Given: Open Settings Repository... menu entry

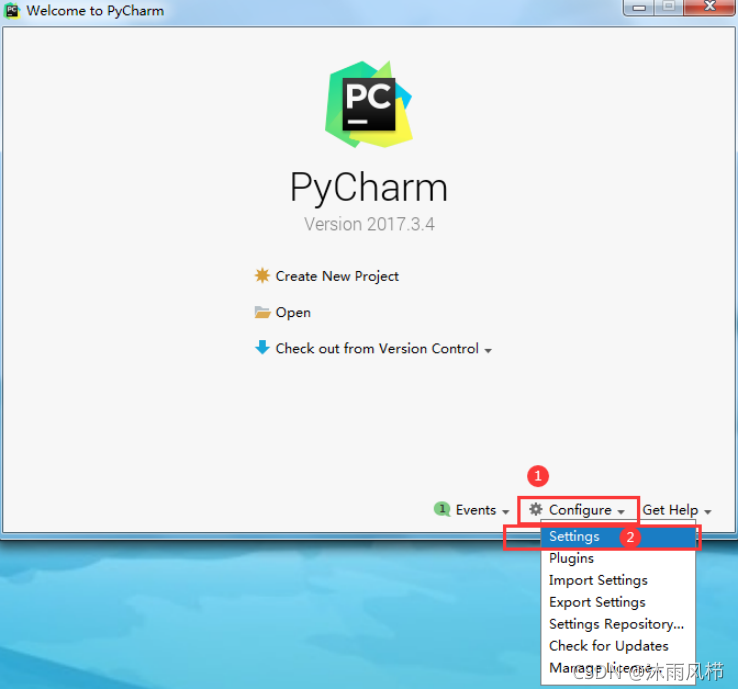Looking at the screenshot, I should tap(618, 624).
